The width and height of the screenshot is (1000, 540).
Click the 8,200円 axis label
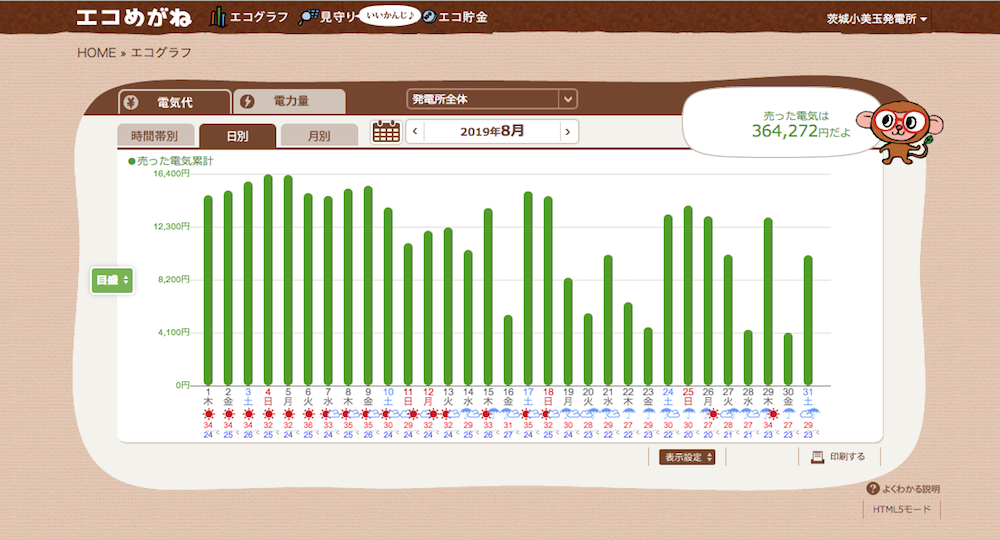tap(173, 279)
